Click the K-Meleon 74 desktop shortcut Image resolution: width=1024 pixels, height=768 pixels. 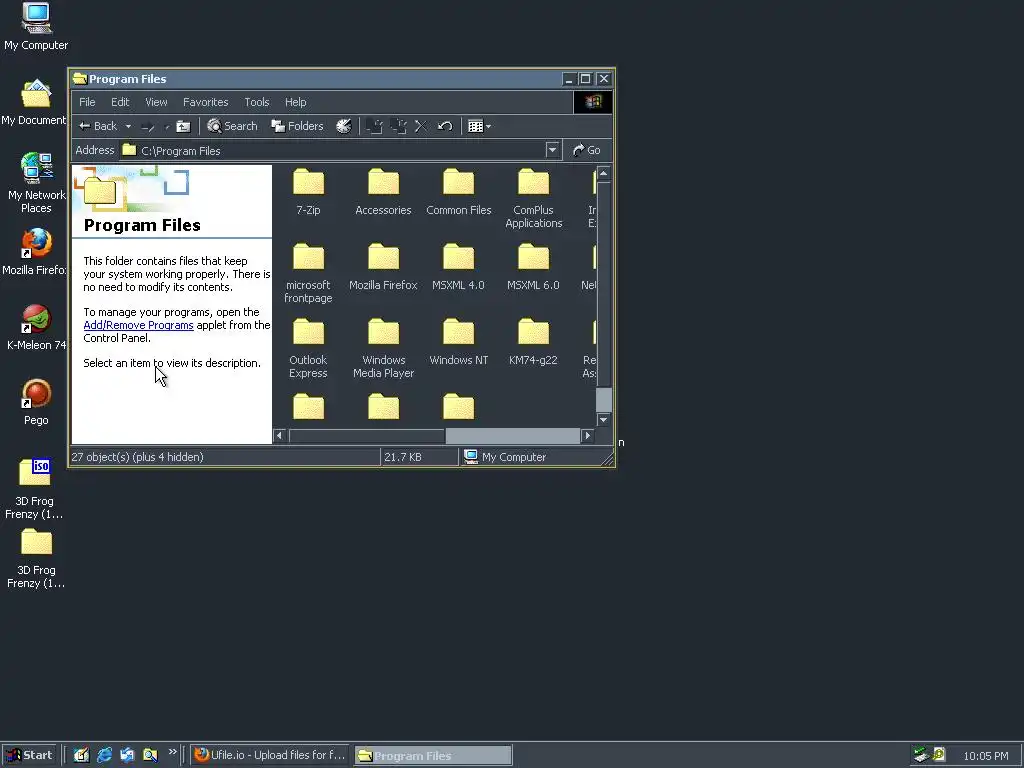coord(36,327)
